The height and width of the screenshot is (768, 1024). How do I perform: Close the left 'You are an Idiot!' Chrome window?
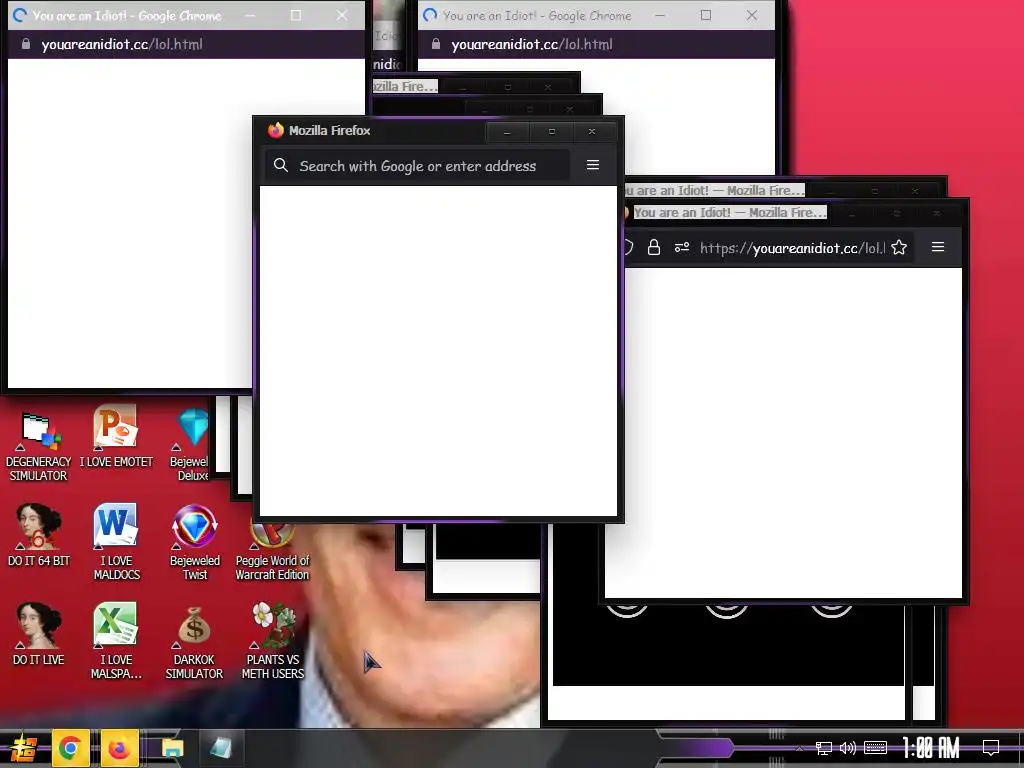pyautogui.click(x=342, y=15)
